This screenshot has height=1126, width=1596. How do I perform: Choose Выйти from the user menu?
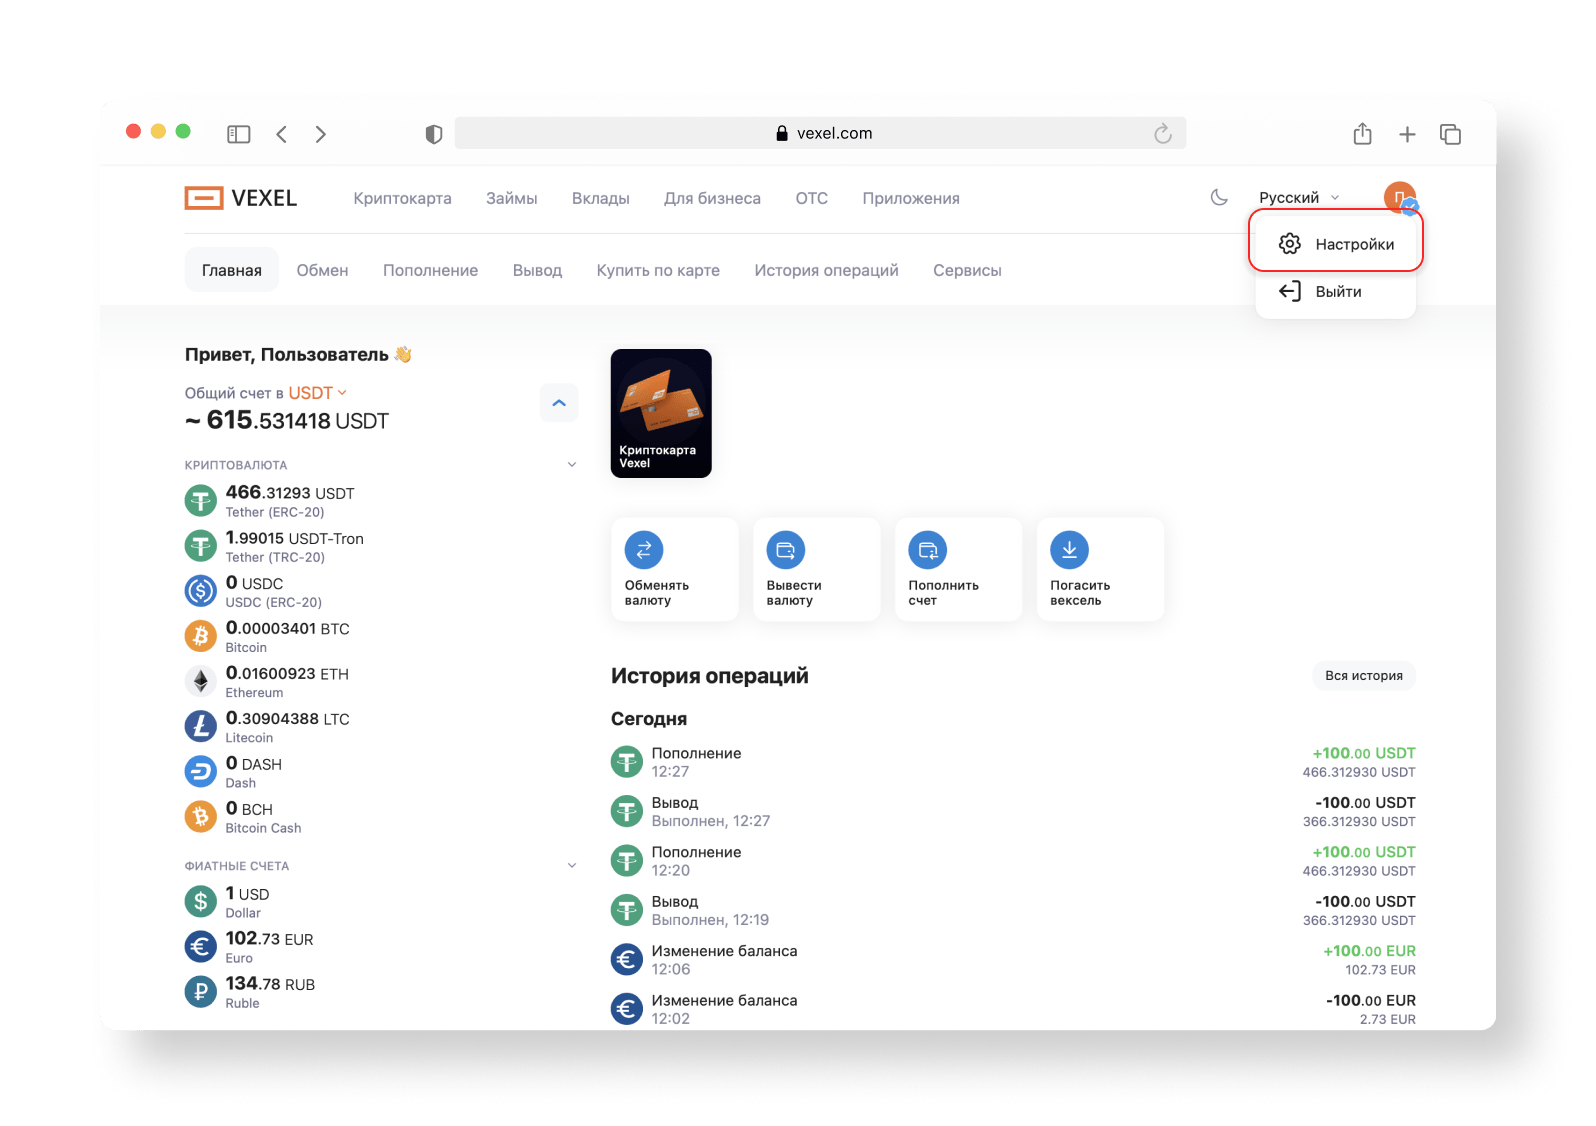[x=1336, y=291]
